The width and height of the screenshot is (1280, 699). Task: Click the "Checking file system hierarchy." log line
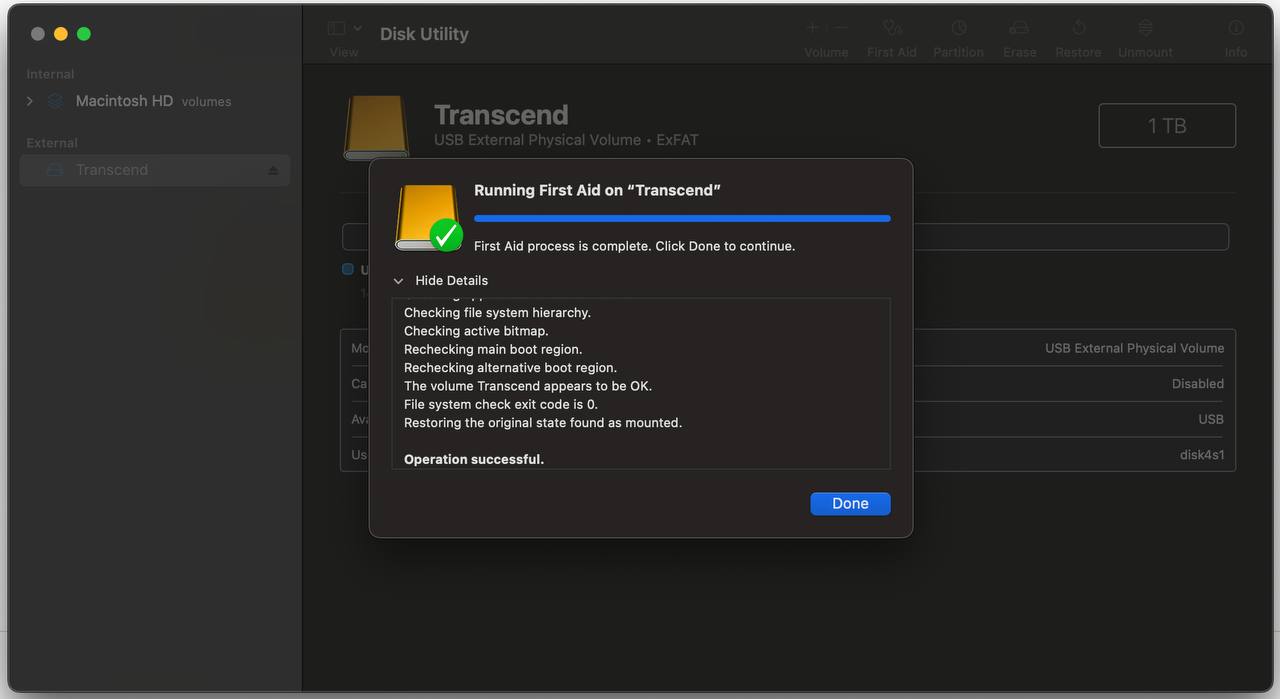[x=497, y=313]
